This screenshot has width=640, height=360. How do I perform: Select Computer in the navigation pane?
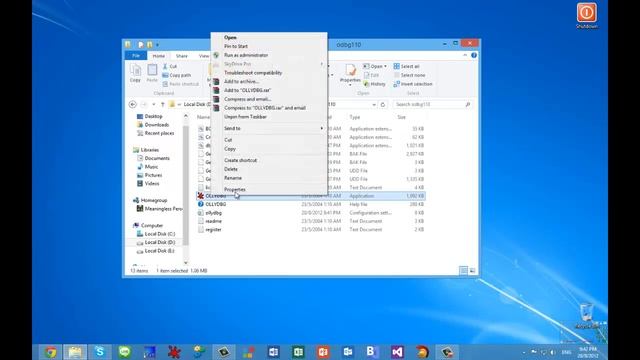(151, 225)
